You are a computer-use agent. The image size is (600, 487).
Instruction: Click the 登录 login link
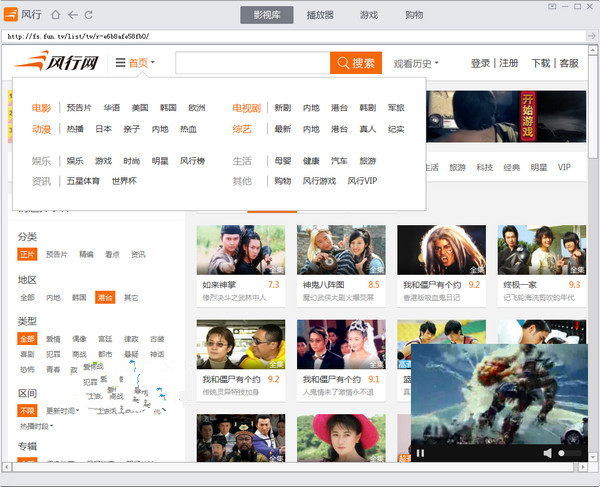pyautogui.click(x=480, y=63)
